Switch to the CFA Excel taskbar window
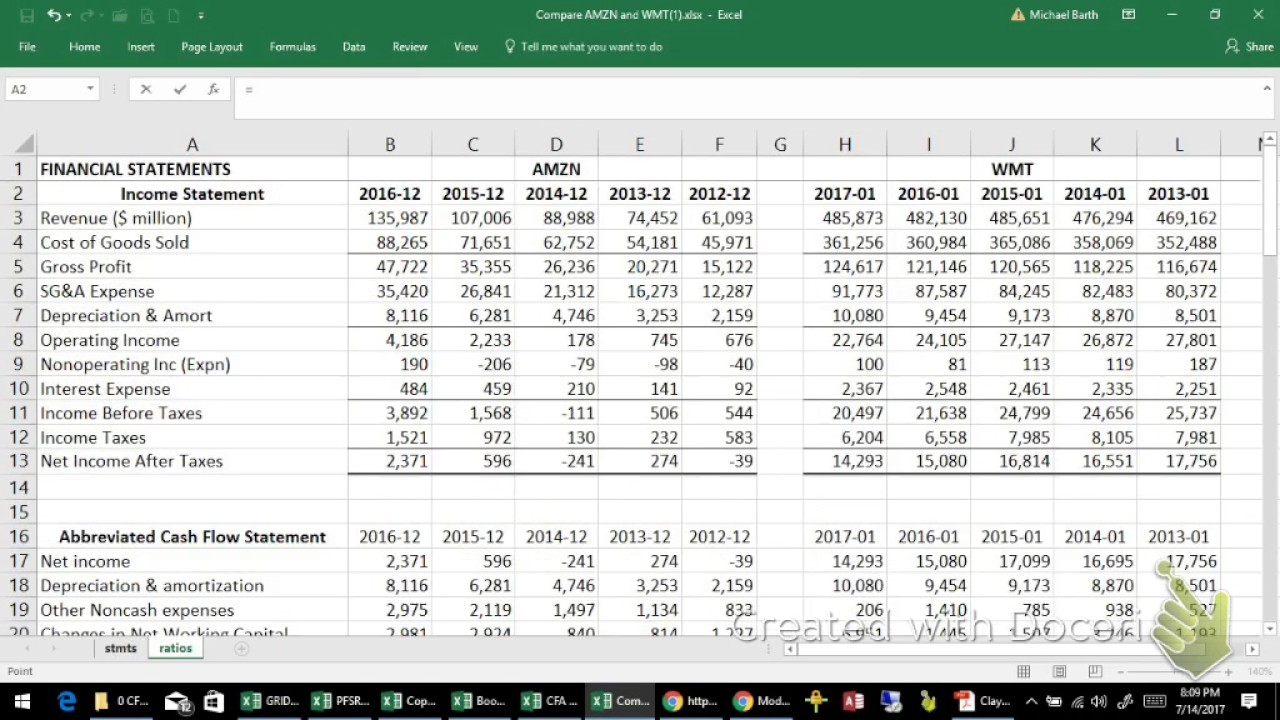Image resolution: width=1280 pixels, height=720 pixels. tap(550, 701)
